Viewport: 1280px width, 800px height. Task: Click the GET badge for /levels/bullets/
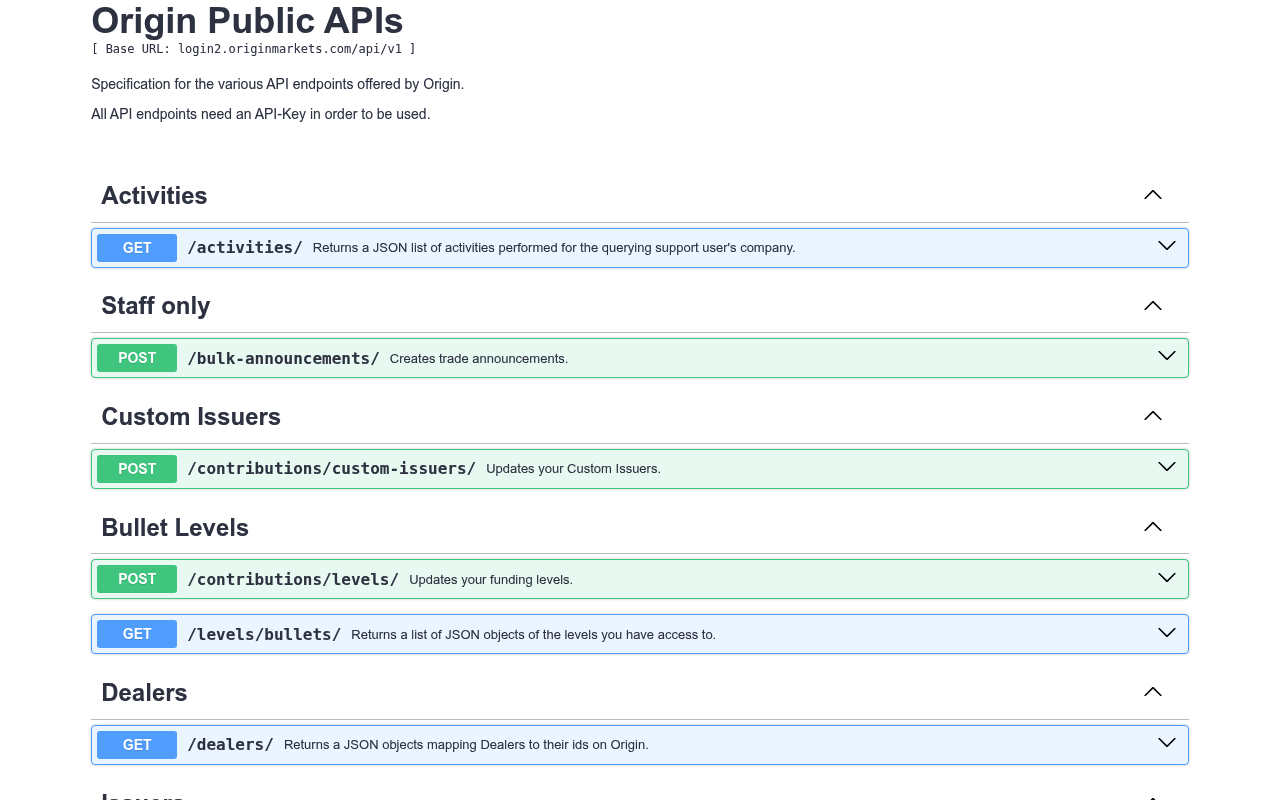pos(137,634)
